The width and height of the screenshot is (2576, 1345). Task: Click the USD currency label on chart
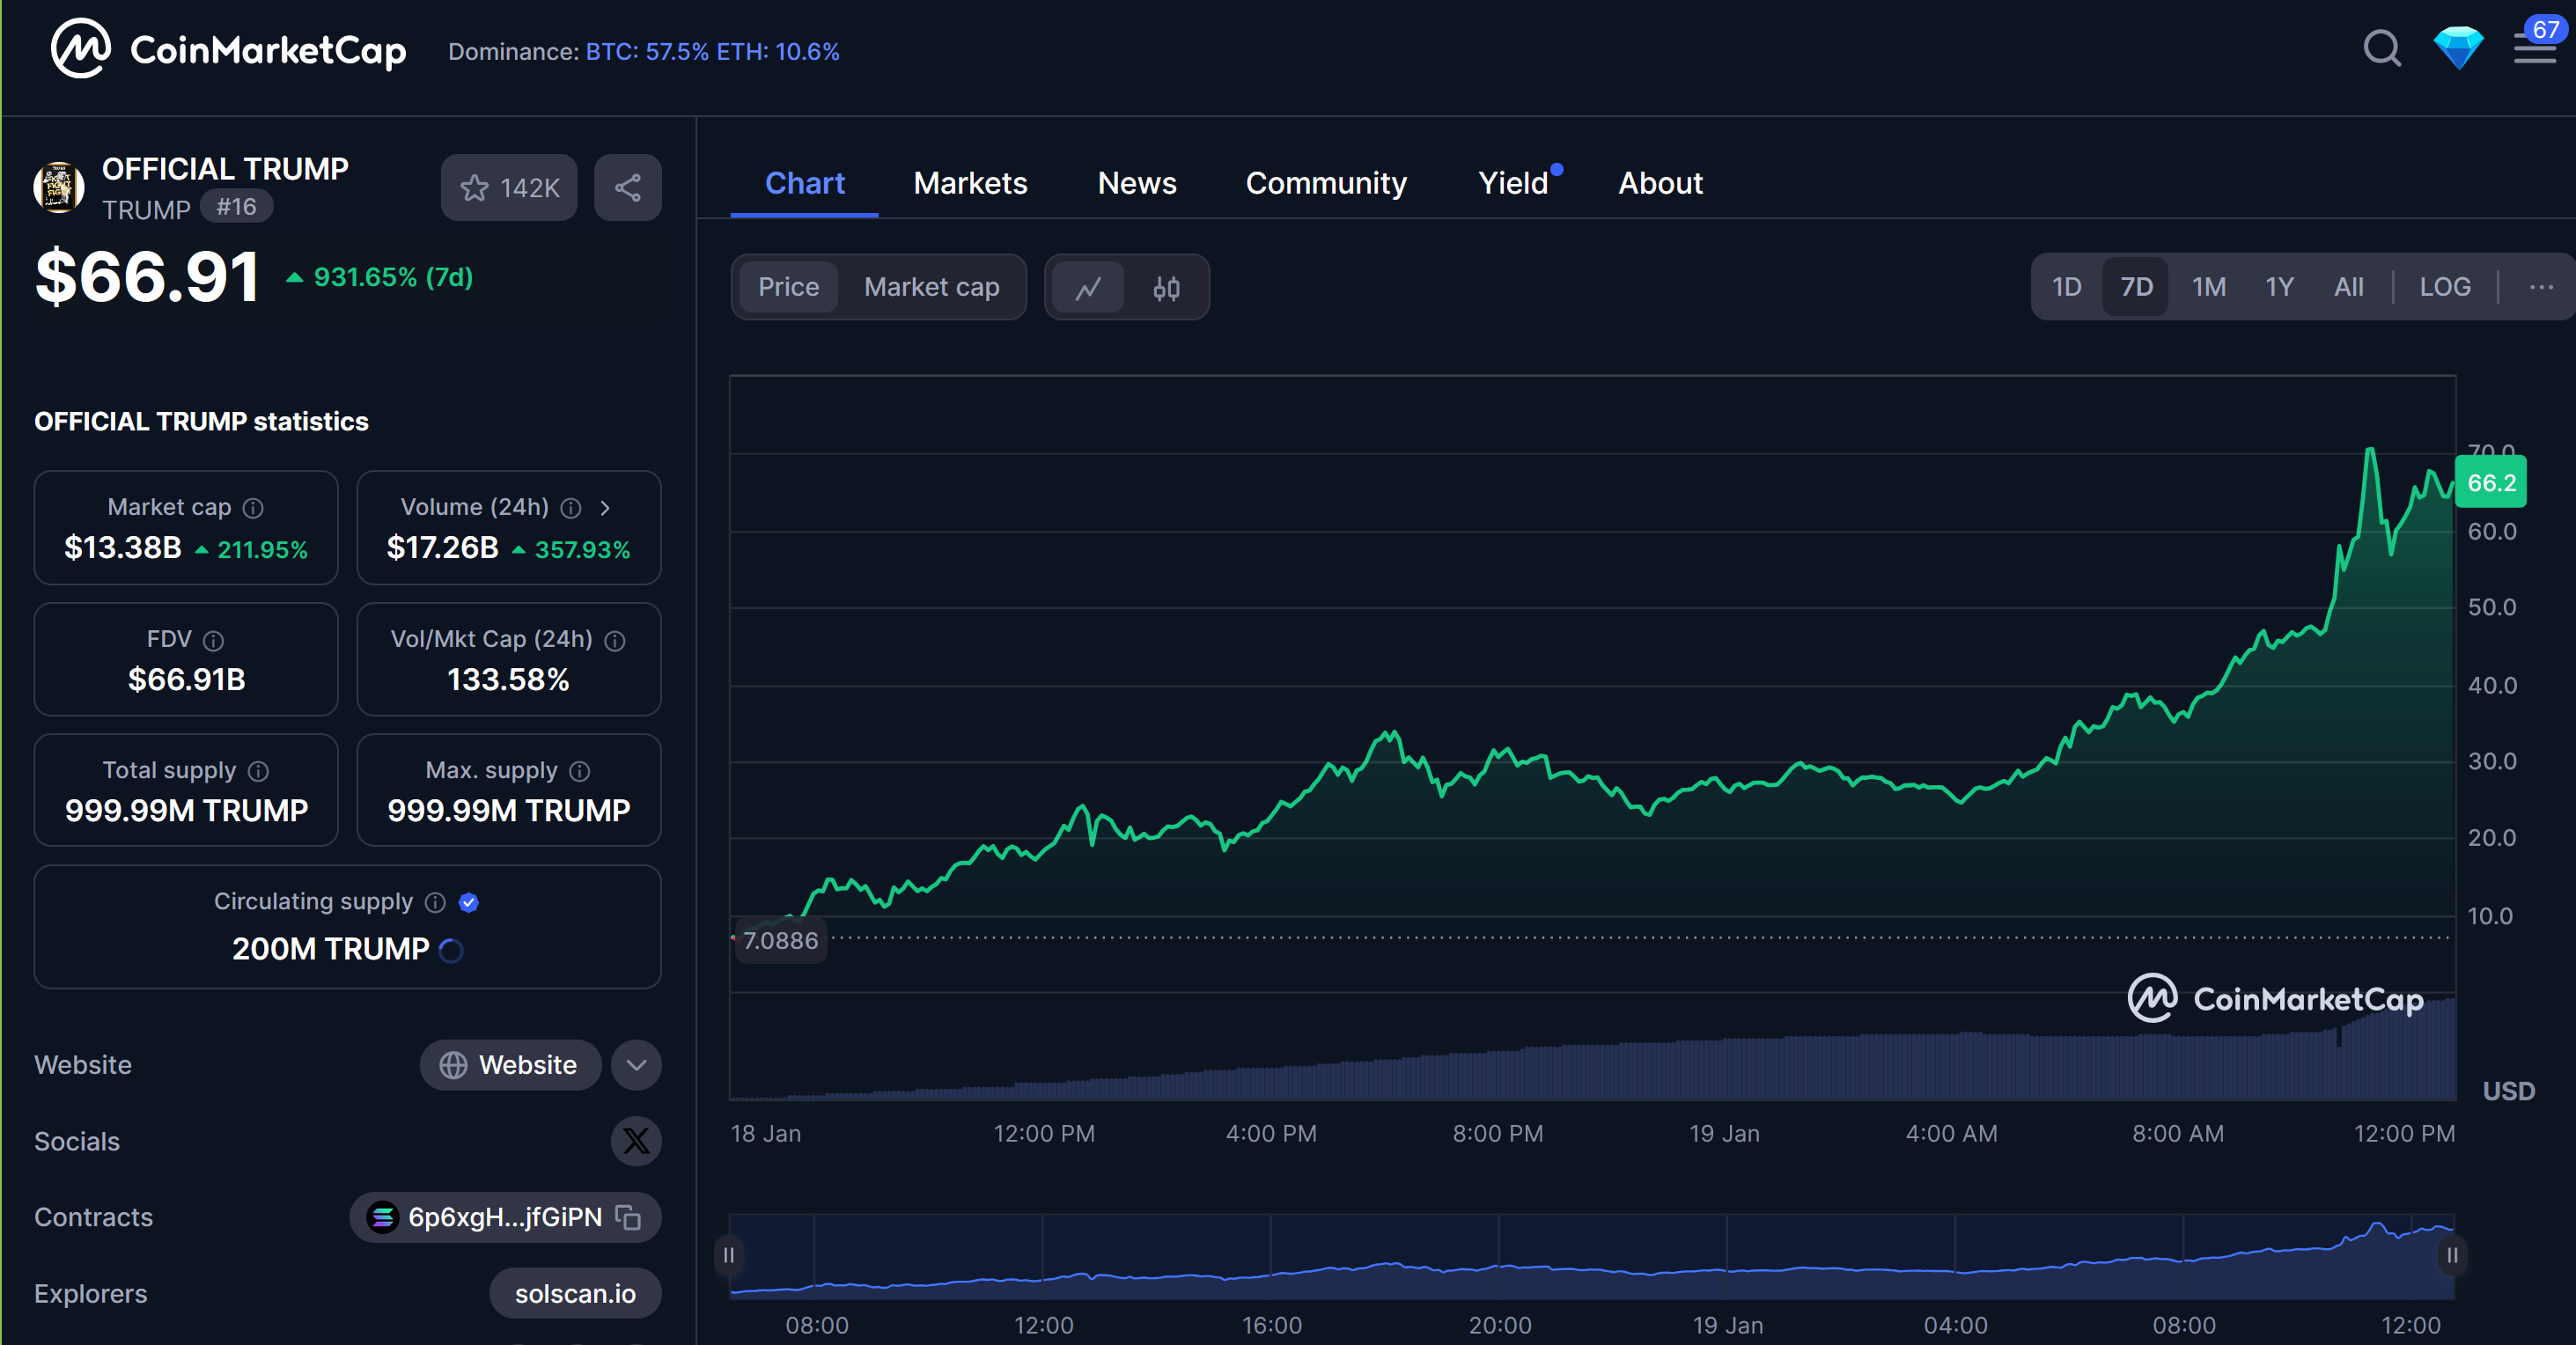(x=2508, y=1091)
